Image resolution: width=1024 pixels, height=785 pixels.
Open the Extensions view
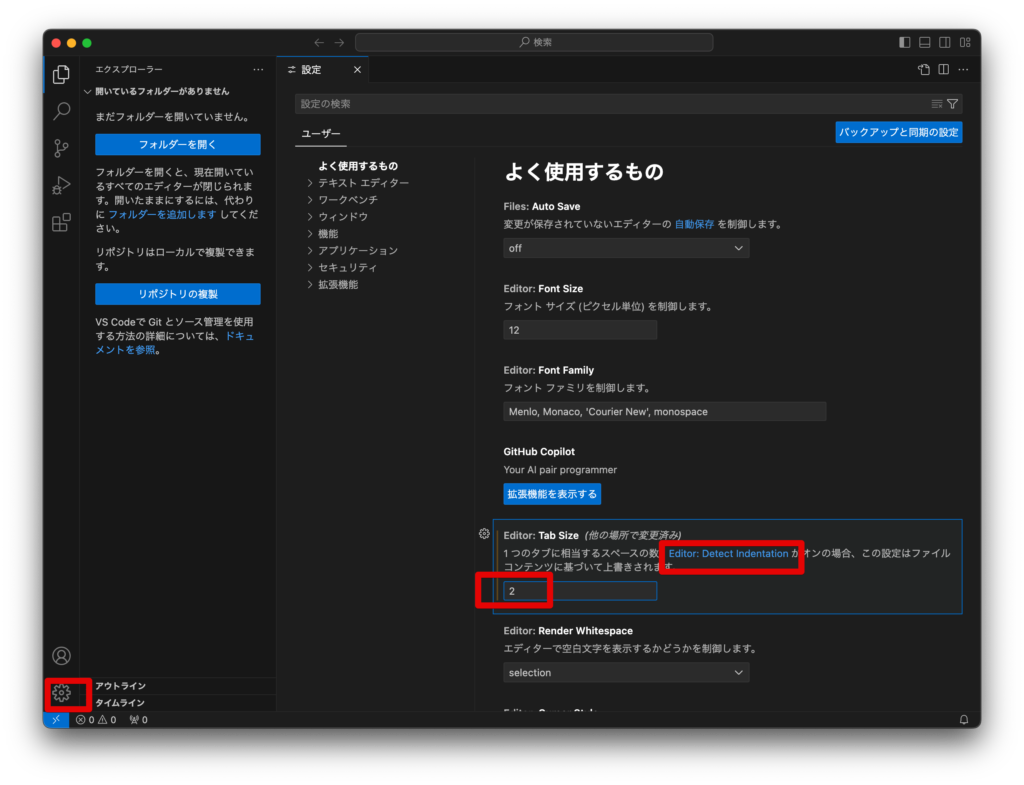tap(61, 223)
